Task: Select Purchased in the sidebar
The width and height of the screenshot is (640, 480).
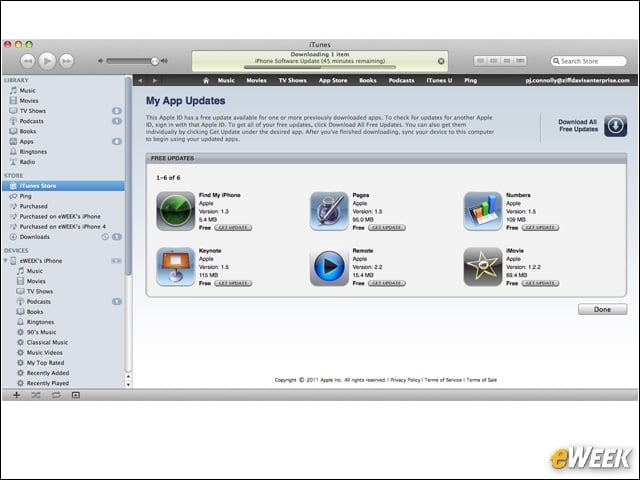Action: coord(63,207)
